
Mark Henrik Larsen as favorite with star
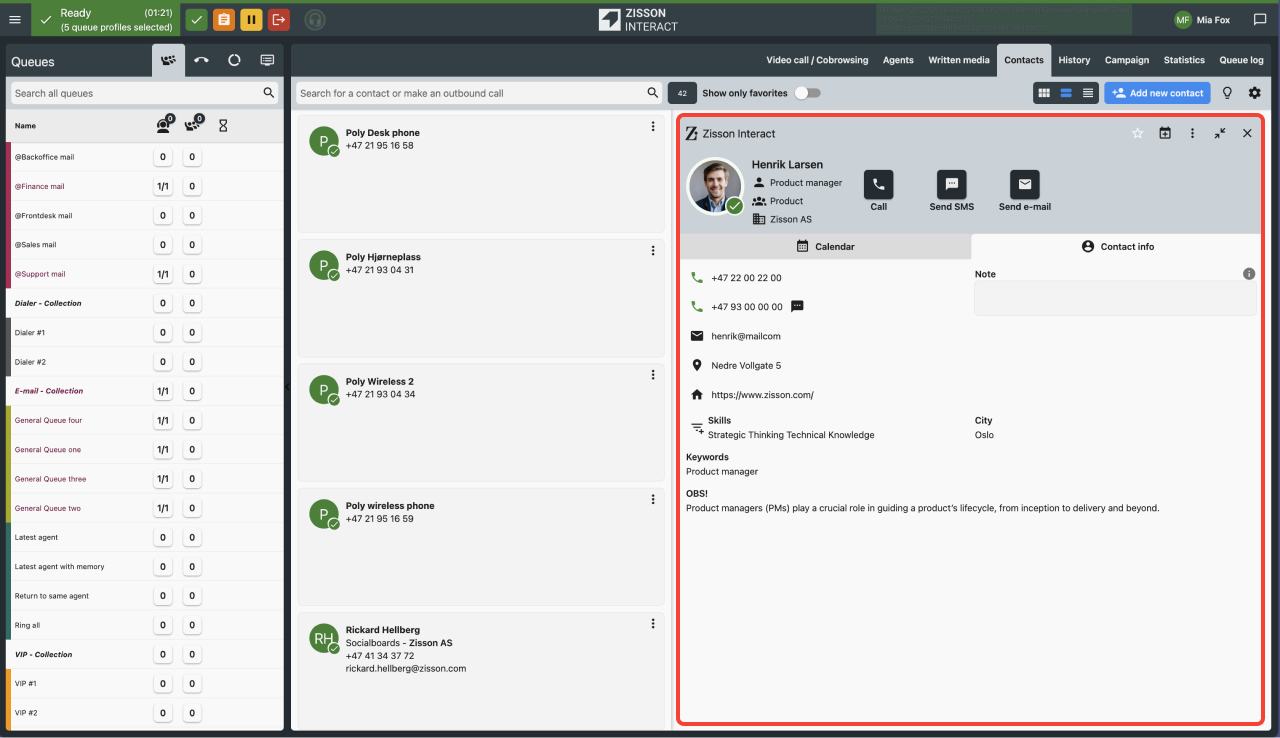point(1137,133)
